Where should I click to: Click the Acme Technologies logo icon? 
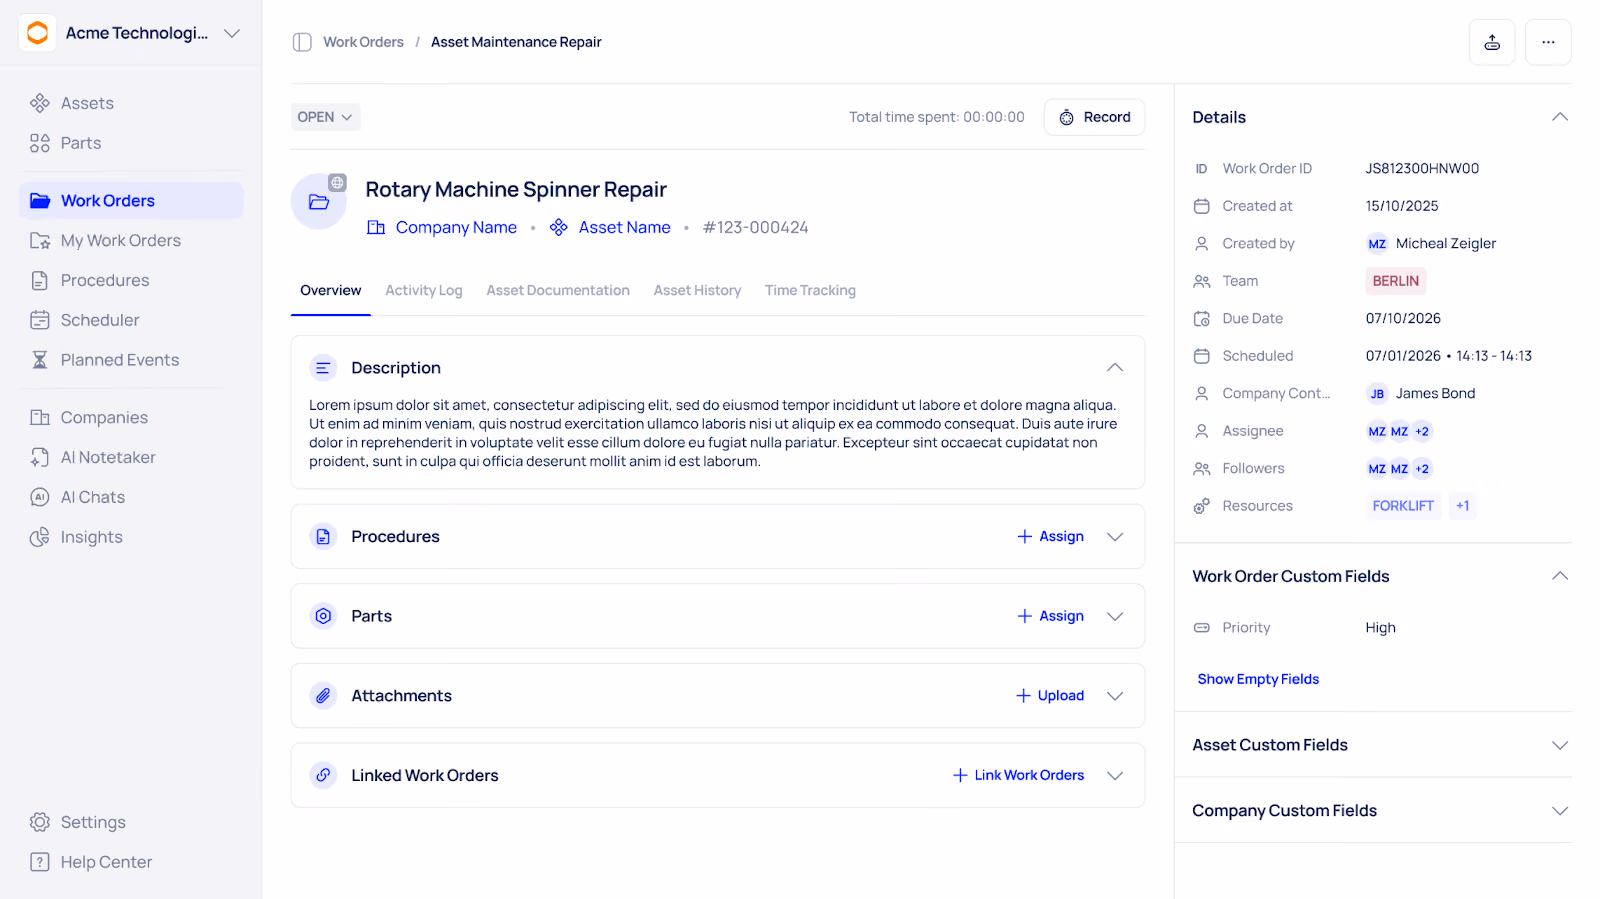point(38,33)
